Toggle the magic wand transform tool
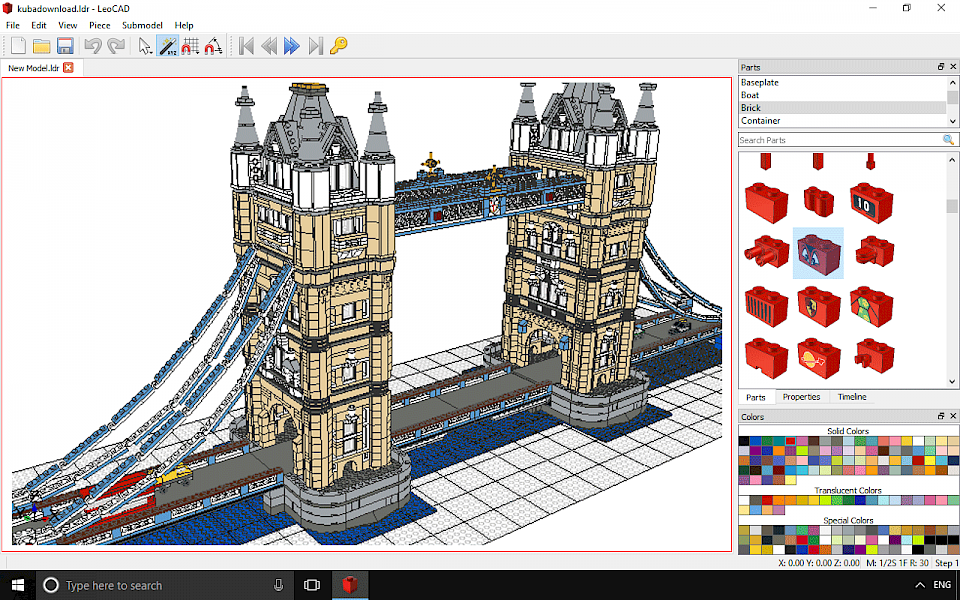Image resolution: width=960 pixels, height=600 pixels. [167, 46]
